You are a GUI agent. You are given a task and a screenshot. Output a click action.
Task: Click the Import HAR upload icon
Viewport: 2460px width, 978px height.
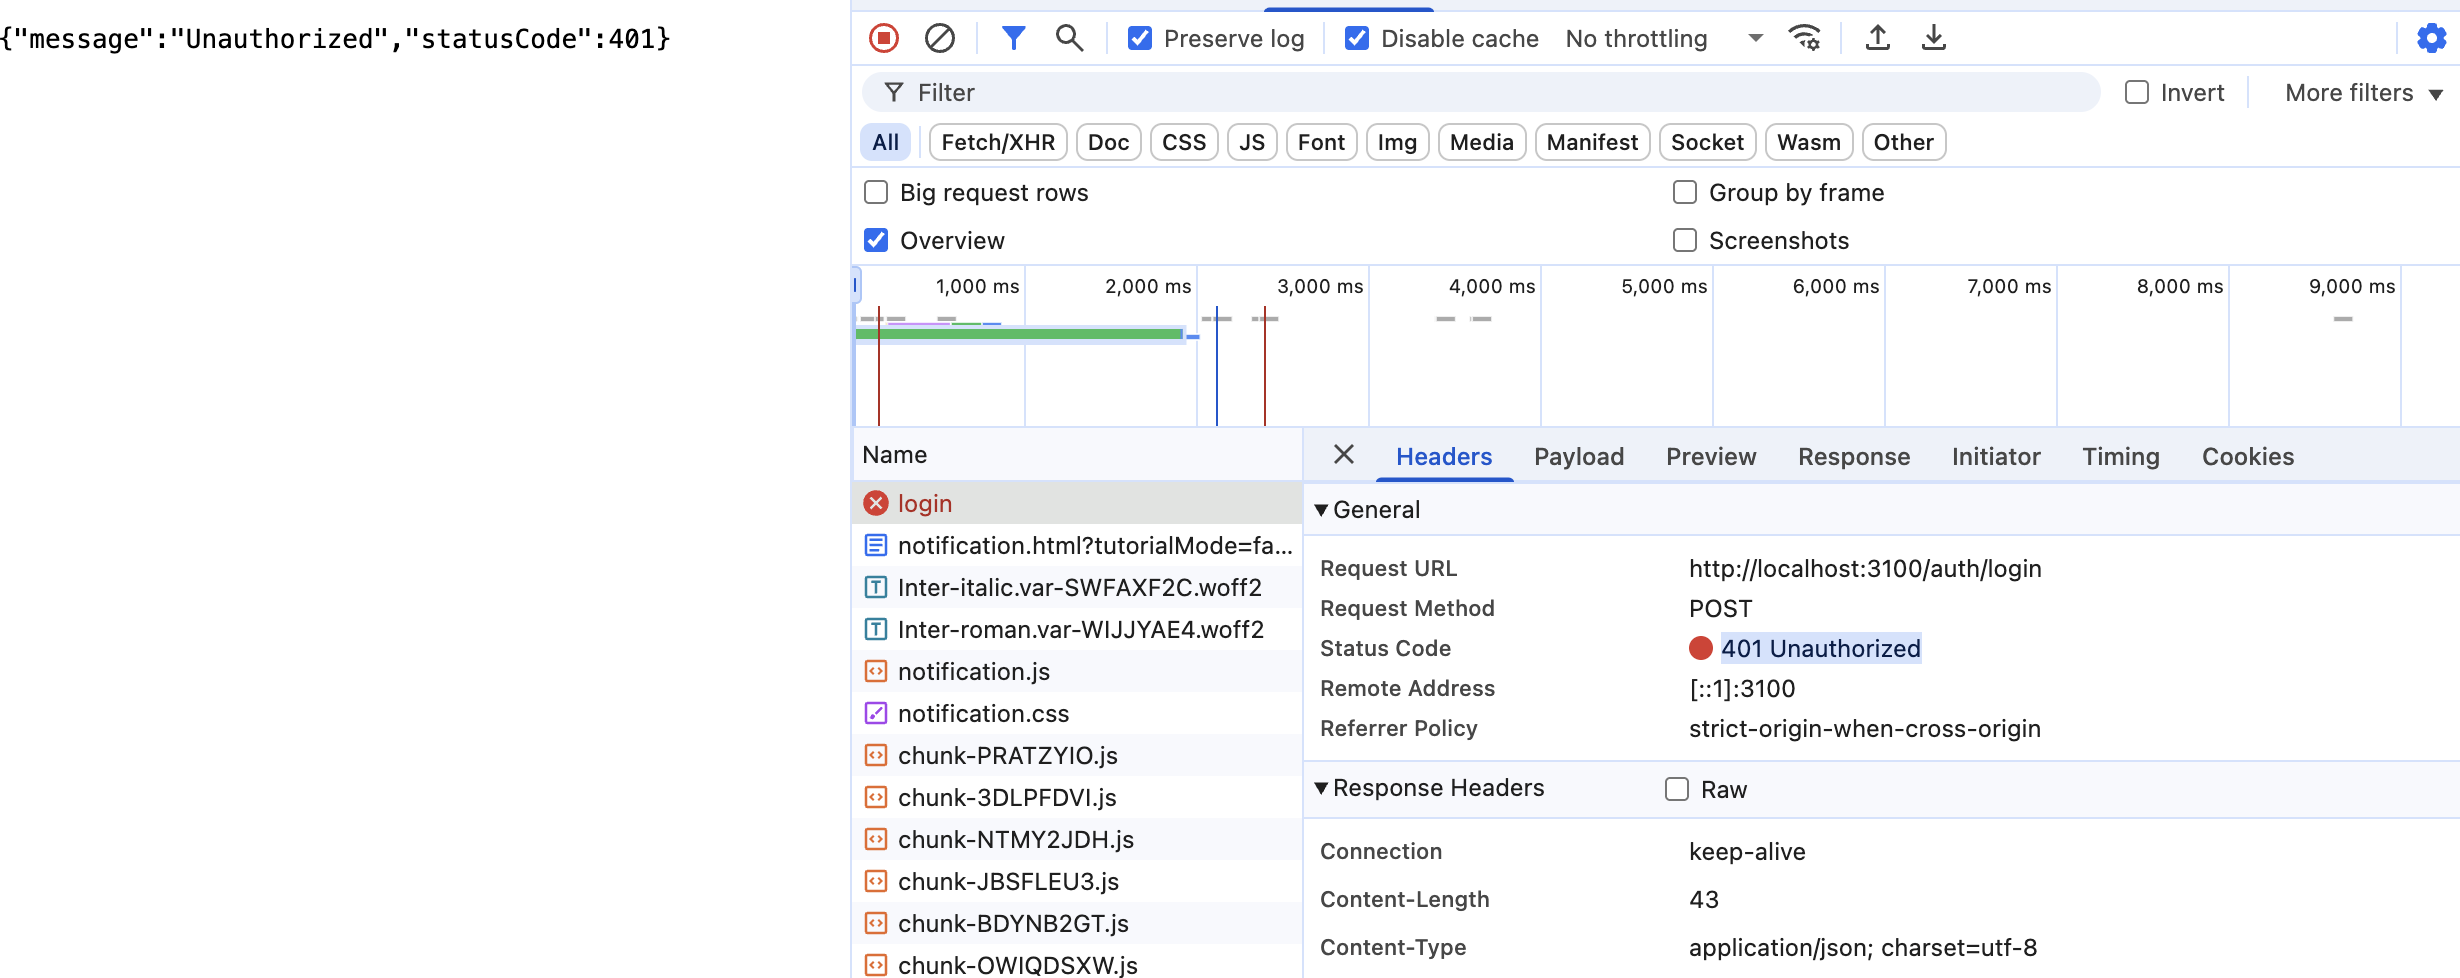[x=1877, y=38]
